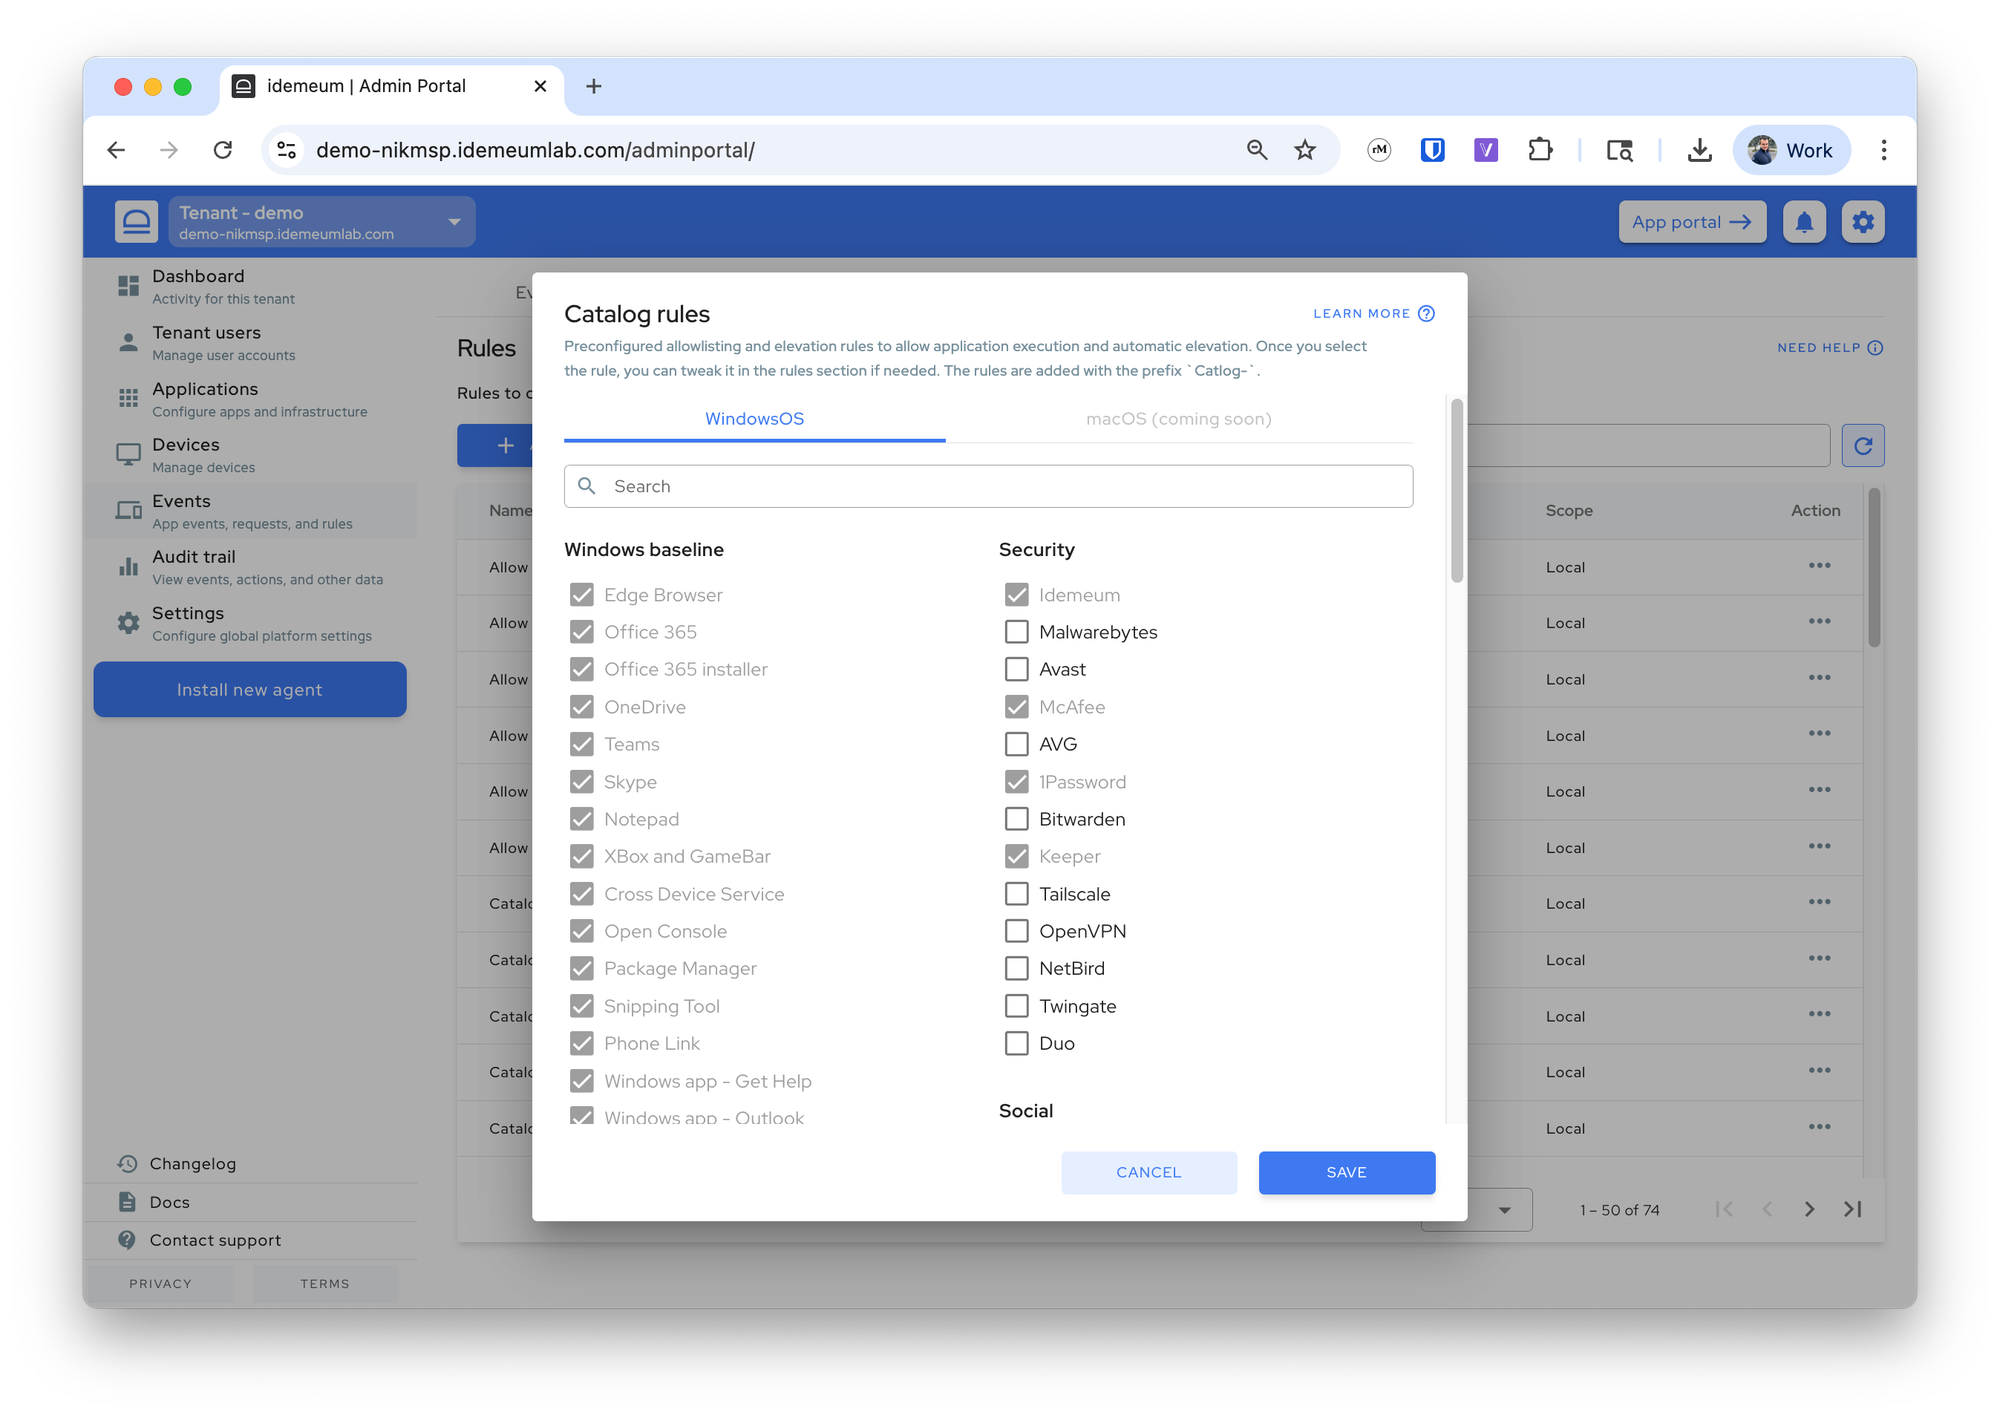Image resolution: width=2000 pixels, height=1418 pixels.
Task: Open the header settings gear button
Action: pyautogui.click(x=1863, y=222)
